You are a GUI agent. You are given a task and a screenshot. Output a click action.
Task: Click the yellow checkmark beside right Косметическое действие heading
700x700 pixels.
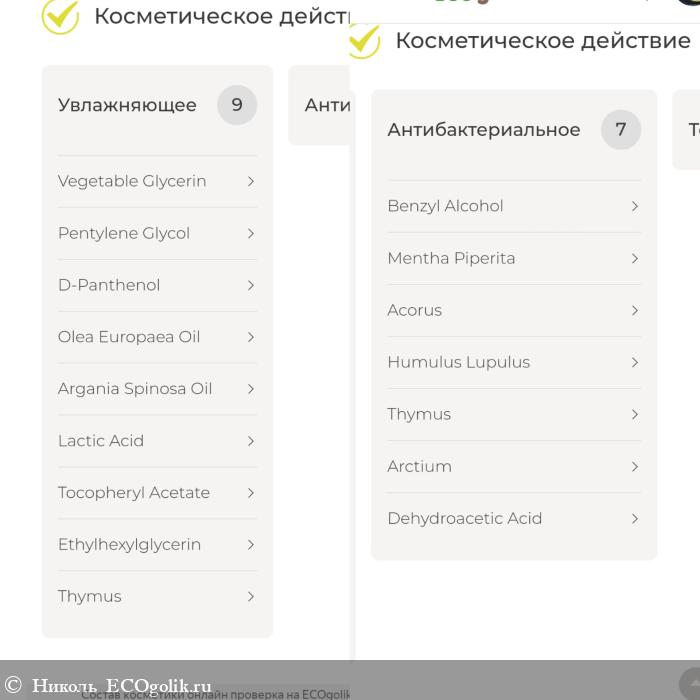(363, 41)
